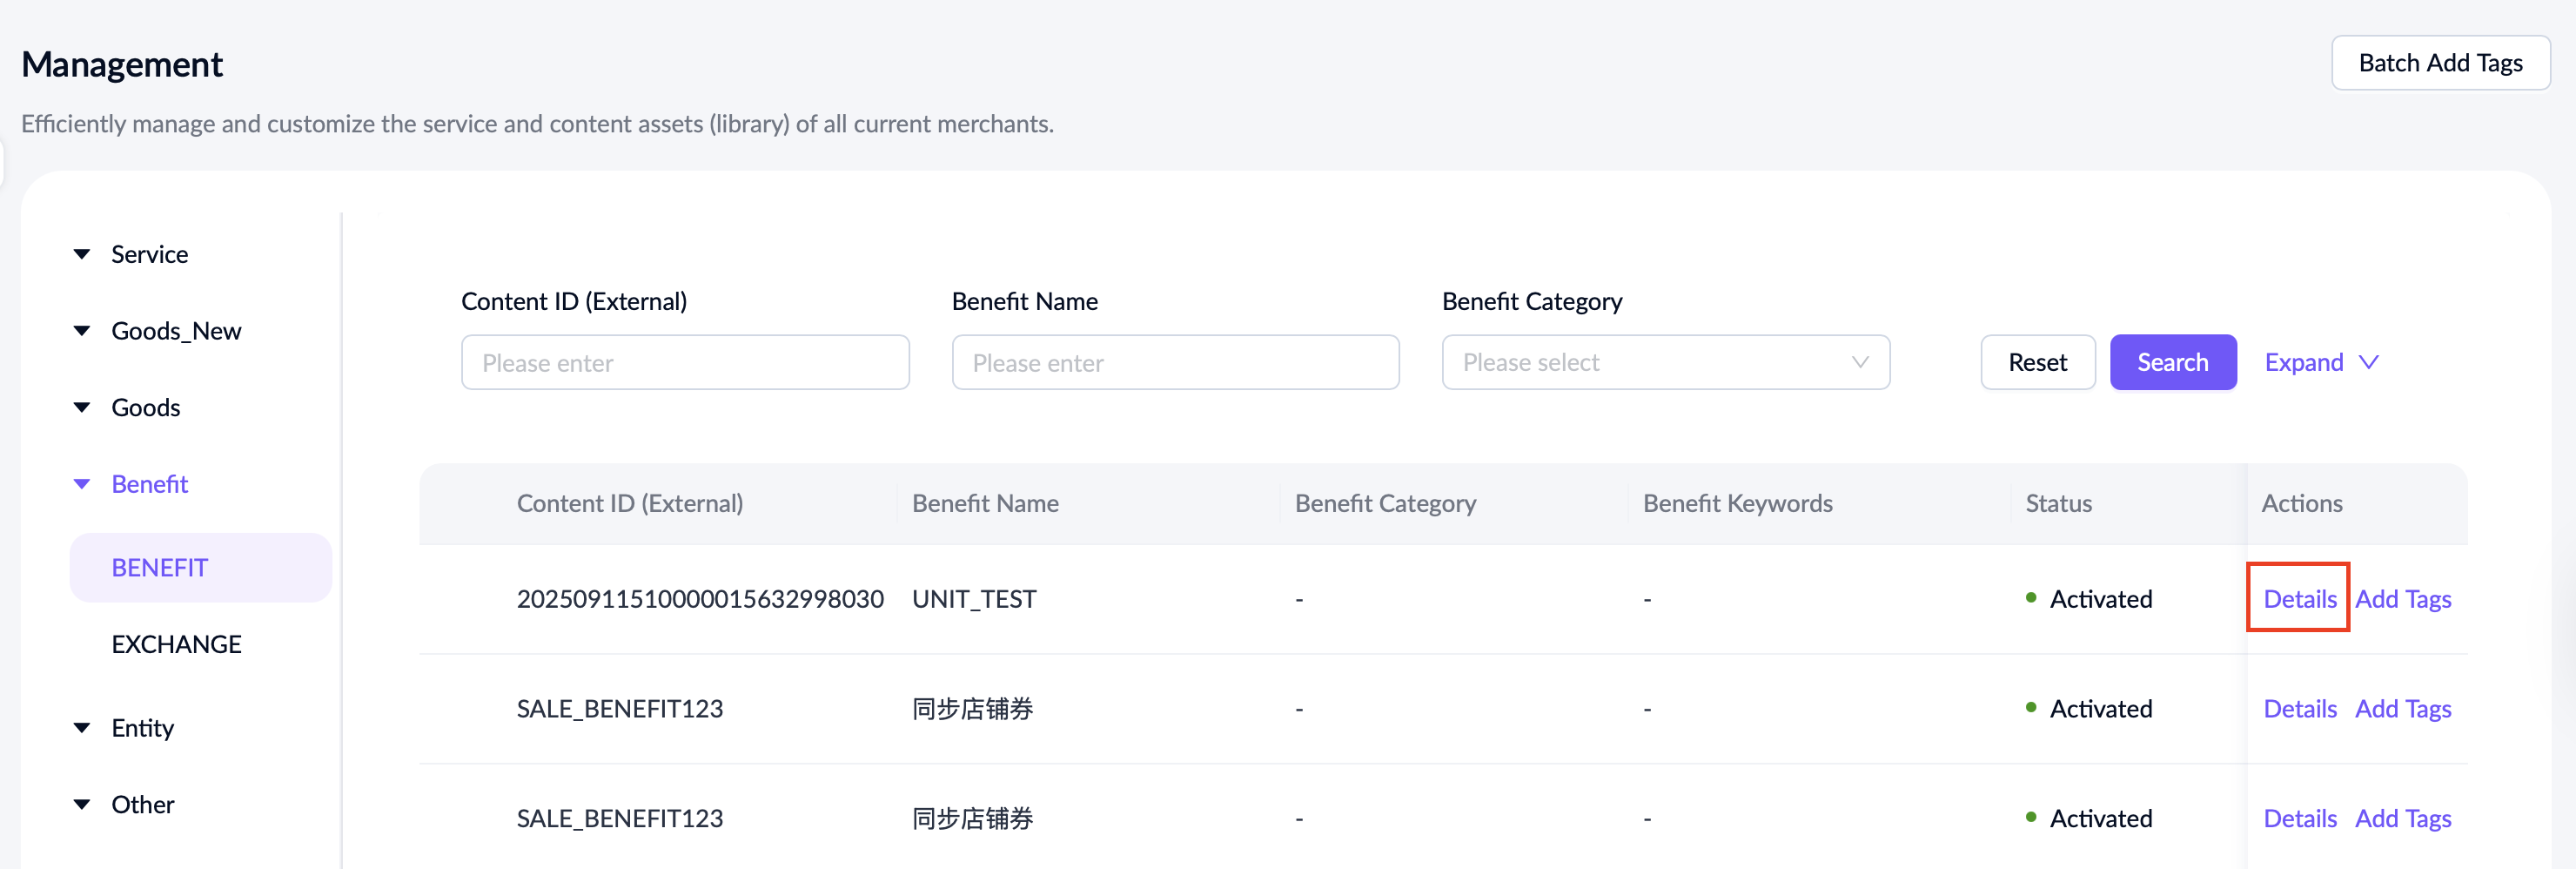
Task: Select the Goods_New menu label
Action: click(176, 331)
